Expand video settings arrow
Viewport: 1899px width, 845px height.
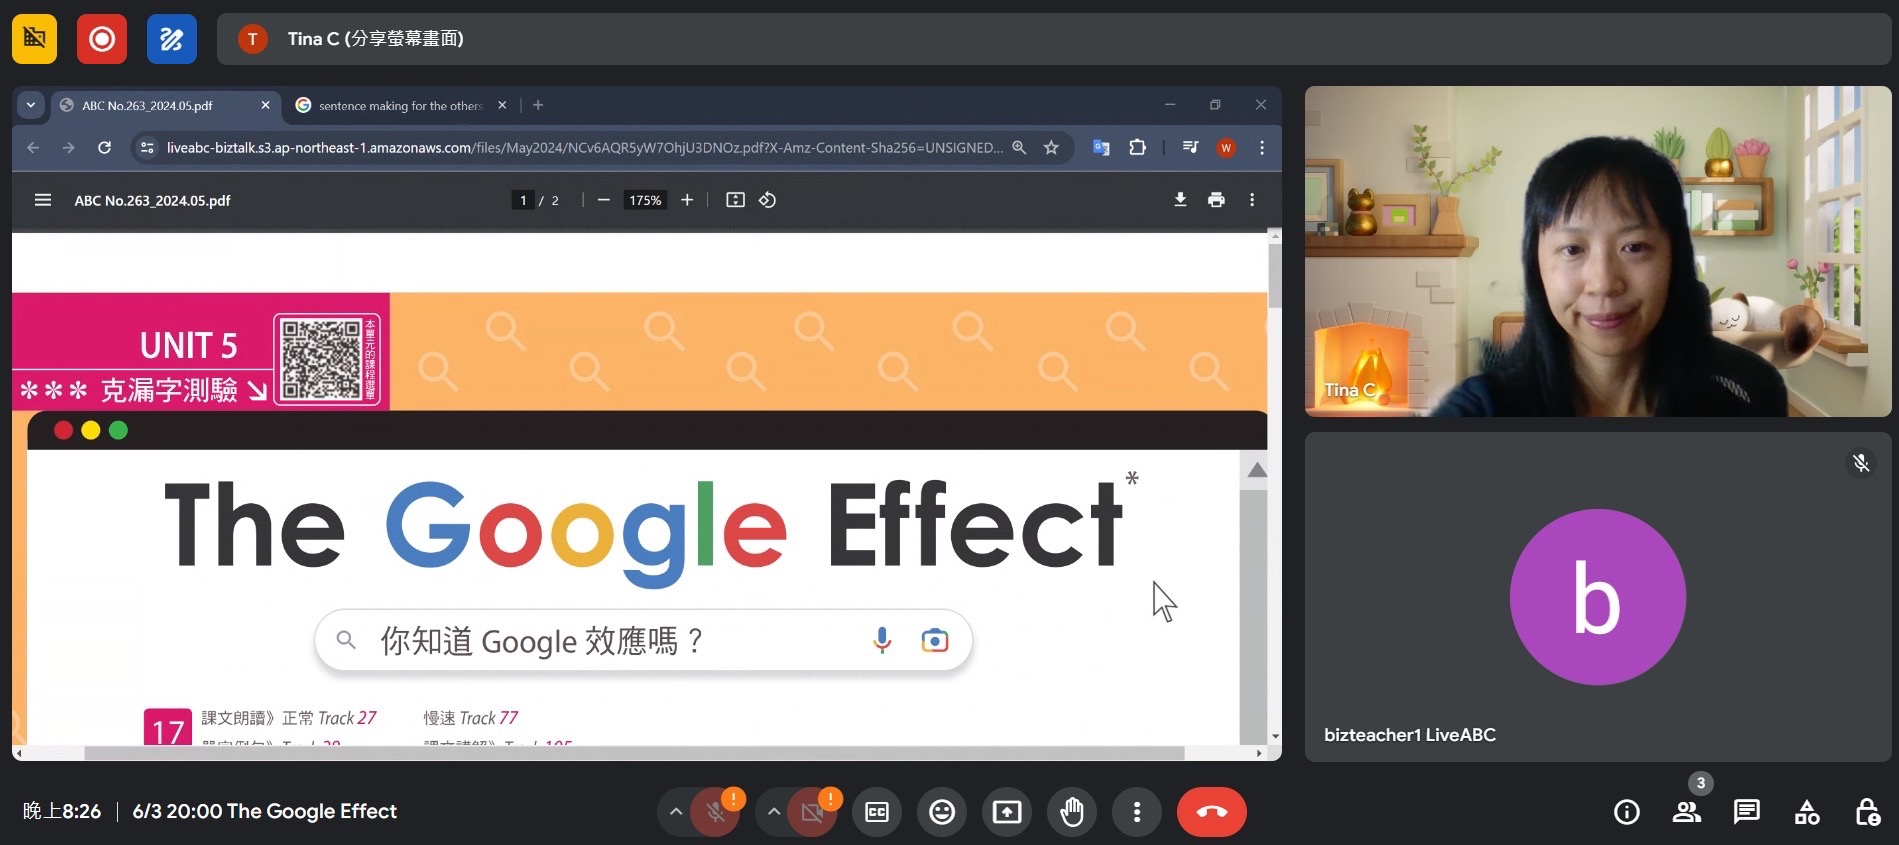point(774,812)
